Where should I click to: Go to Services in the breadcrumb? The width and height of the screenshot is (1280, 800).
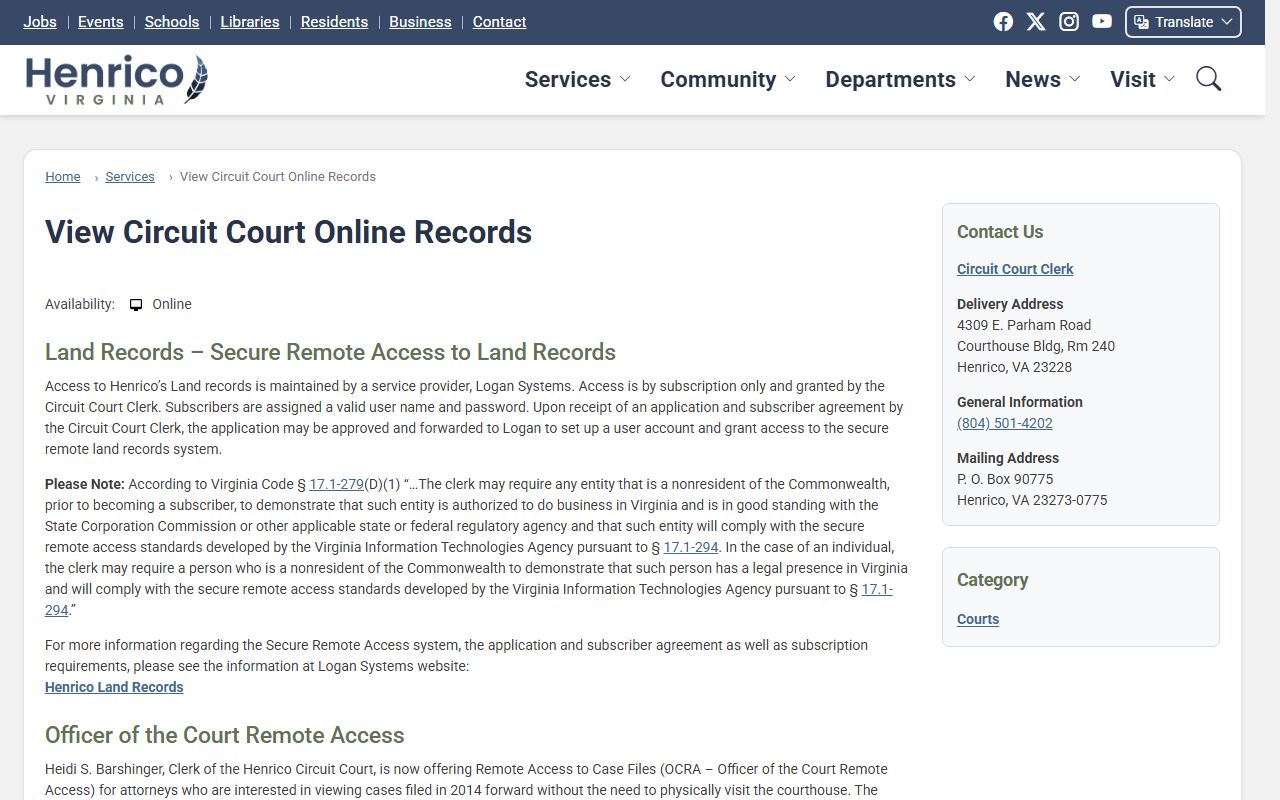(130, 177)
